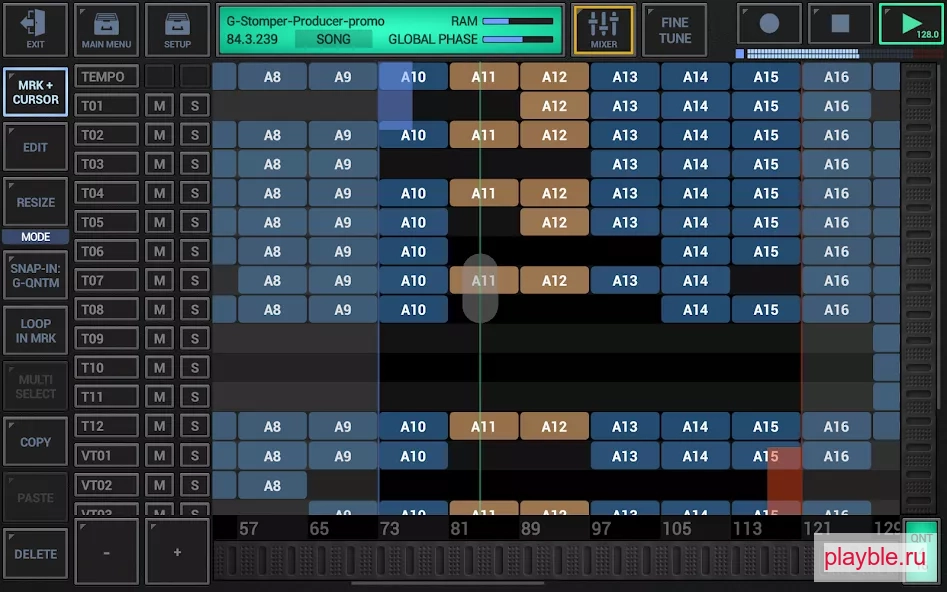The width and height of the screenshot is (947, 592).
Task: Start playback with the green play button
Action: click(911, 24)
